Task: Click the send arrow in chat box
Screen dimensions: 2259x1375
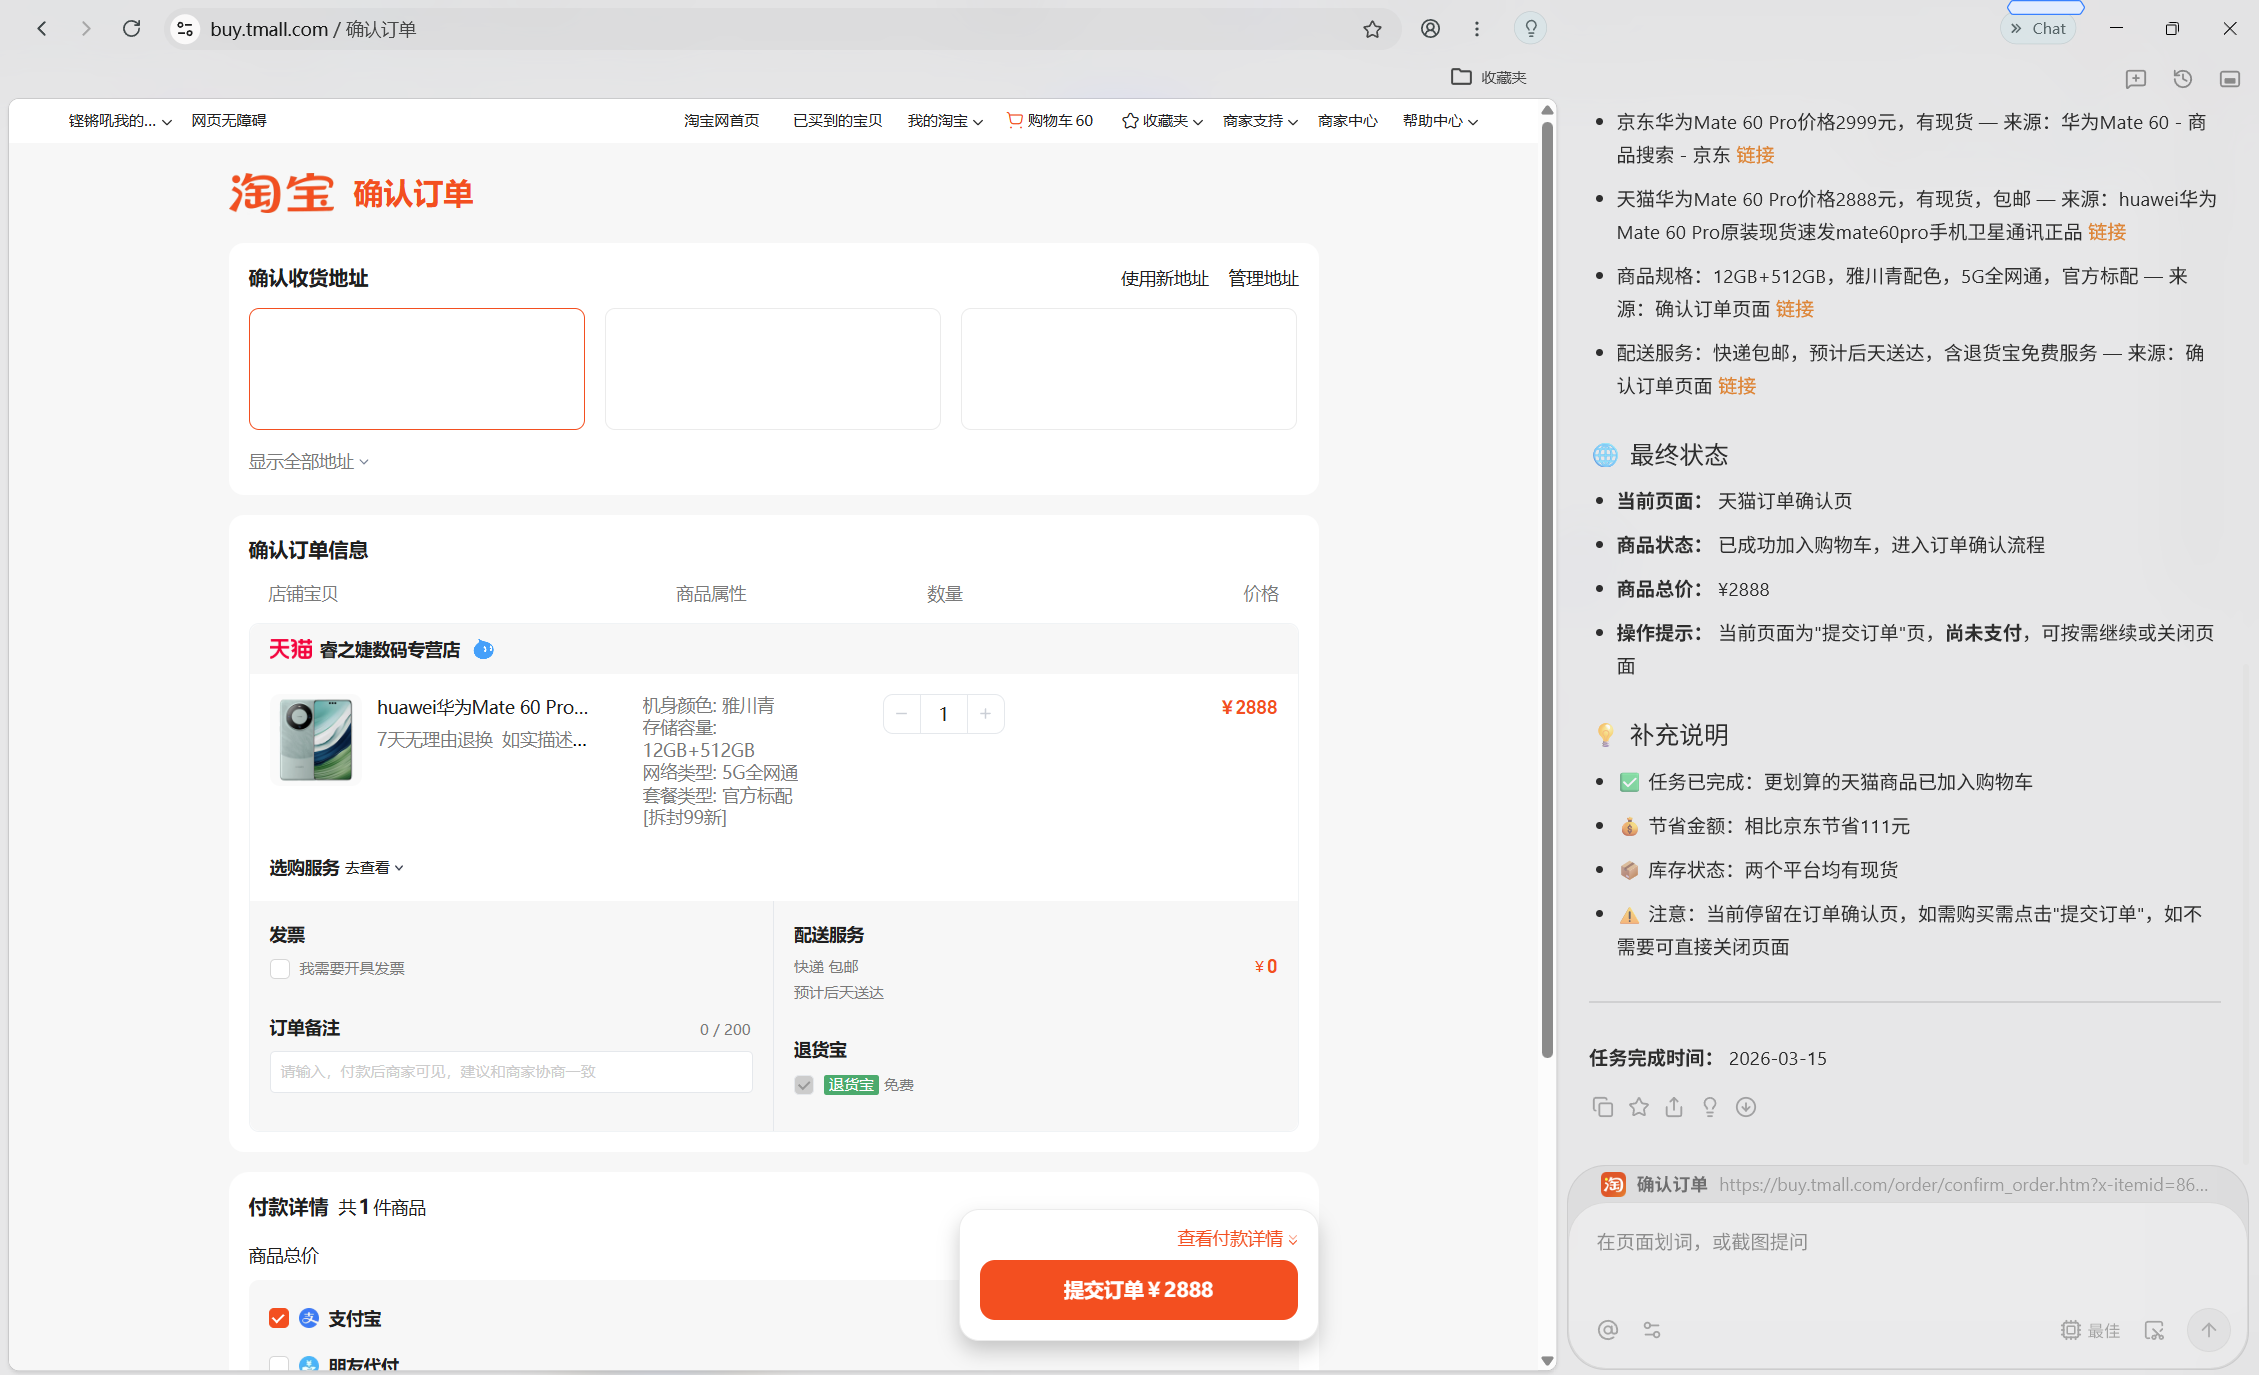Action: click(x=2208, y=1329)
